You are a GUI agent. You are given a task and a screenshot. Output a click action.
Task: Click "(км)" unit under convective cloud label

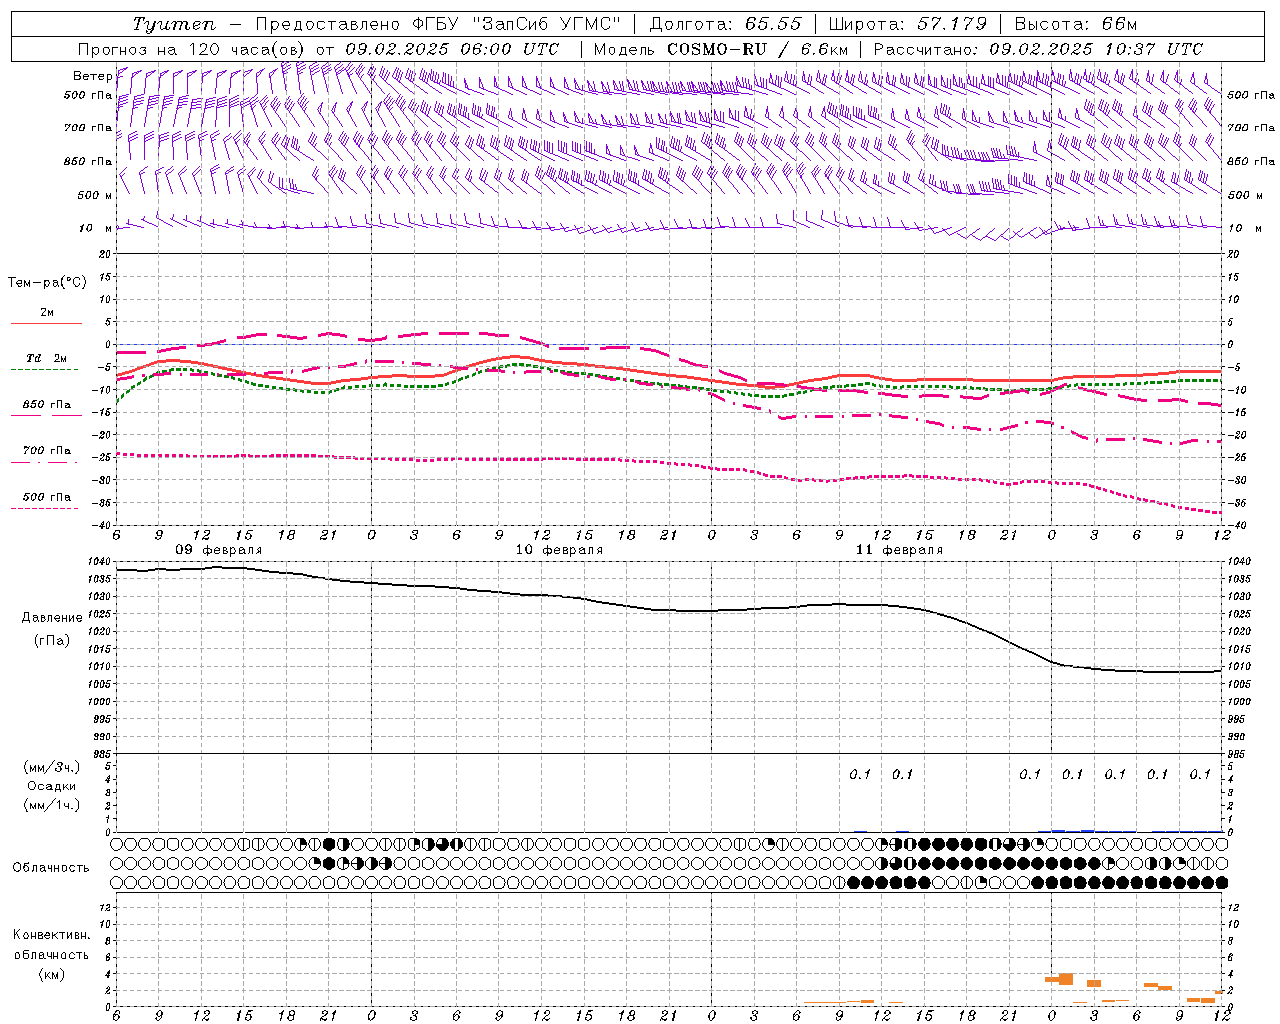coord(51,974)
